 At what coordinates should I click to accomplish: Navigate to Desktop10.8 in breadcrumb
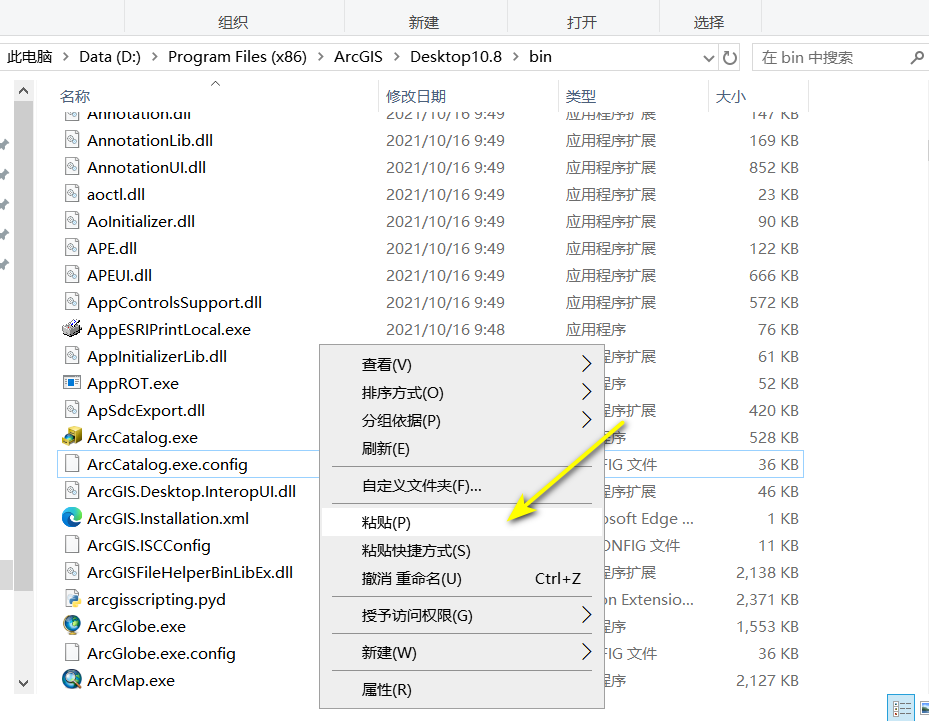(x=456, y=57)
